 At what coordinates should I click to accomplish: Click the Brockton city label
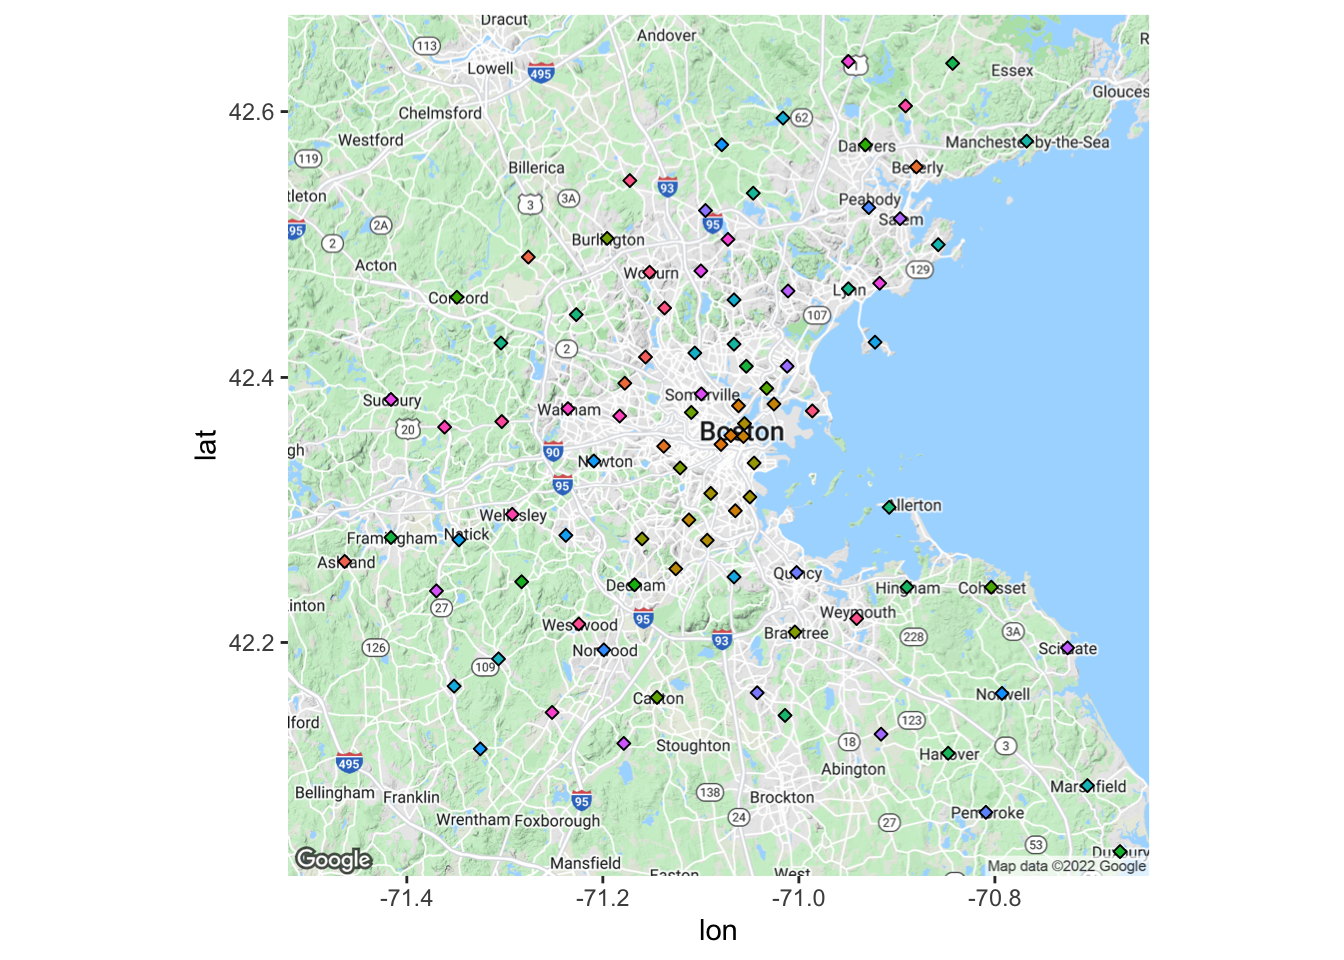782,797
